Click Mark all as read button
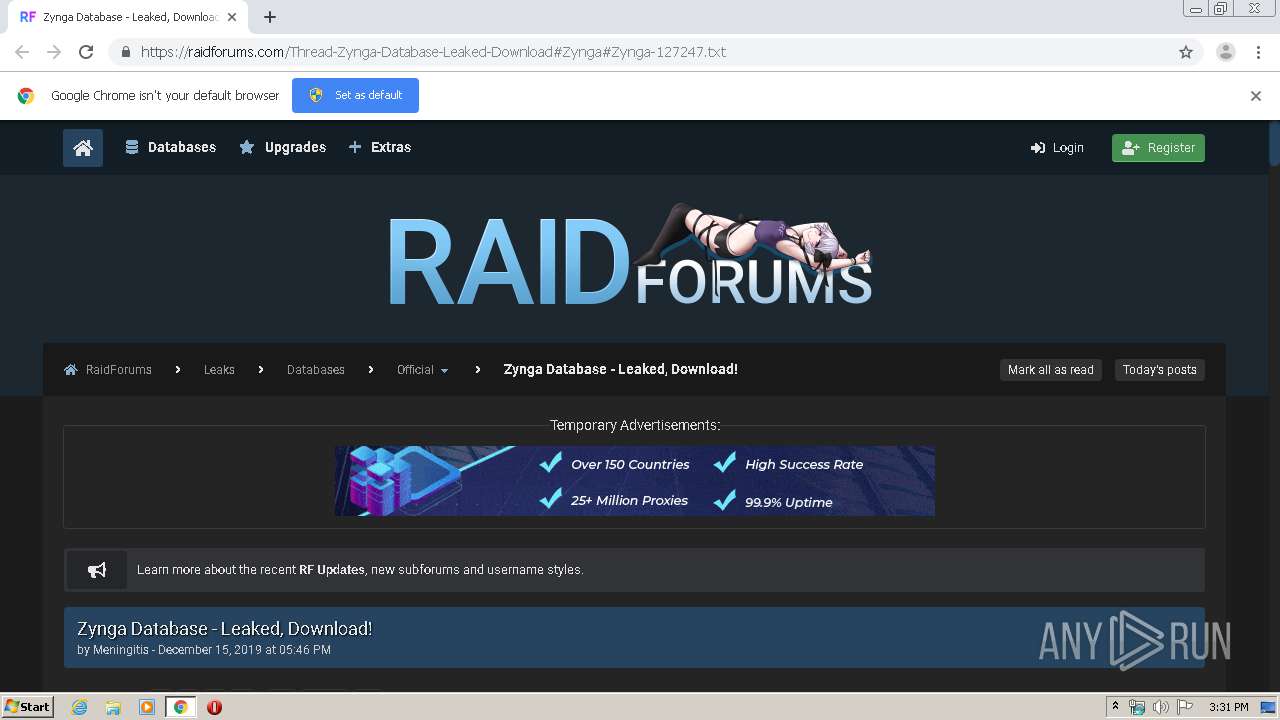Screen dimensions: 1280x720 (1051, 370)
